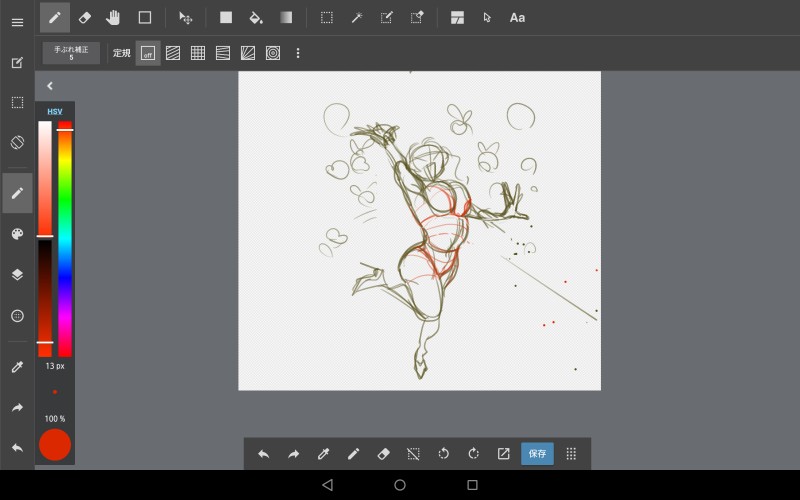Select the Eraser tool in top toolbar

[x=85, y=17]
